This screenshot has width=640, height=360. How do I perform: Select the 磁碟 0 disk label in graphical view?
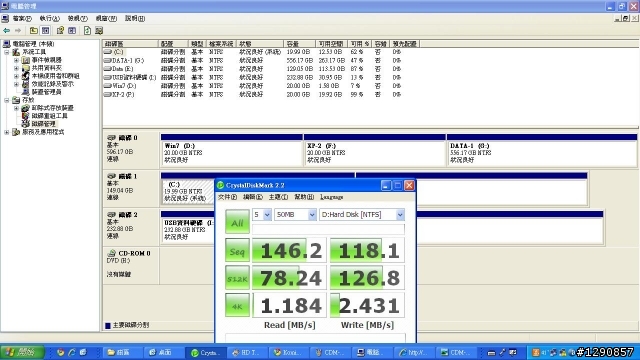pos(130,149)
